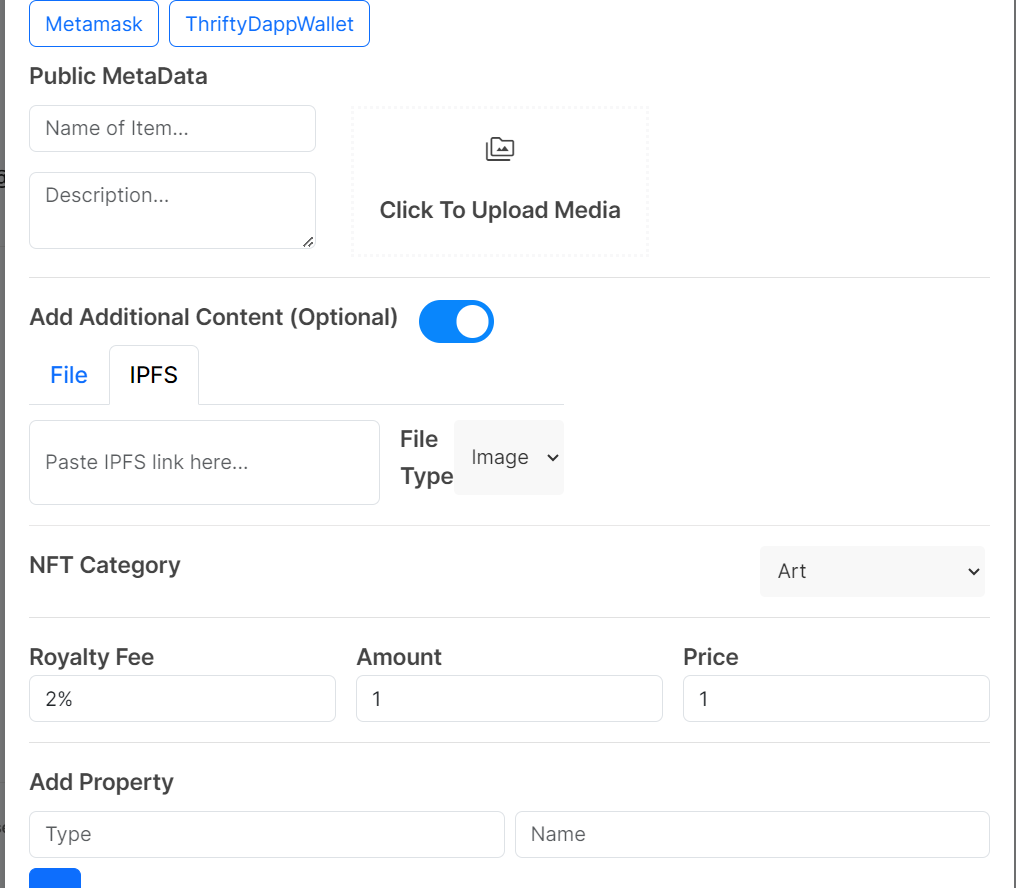Screen dimensions: 1016x888
Task: Focus the property Name field
Action: 752,834
